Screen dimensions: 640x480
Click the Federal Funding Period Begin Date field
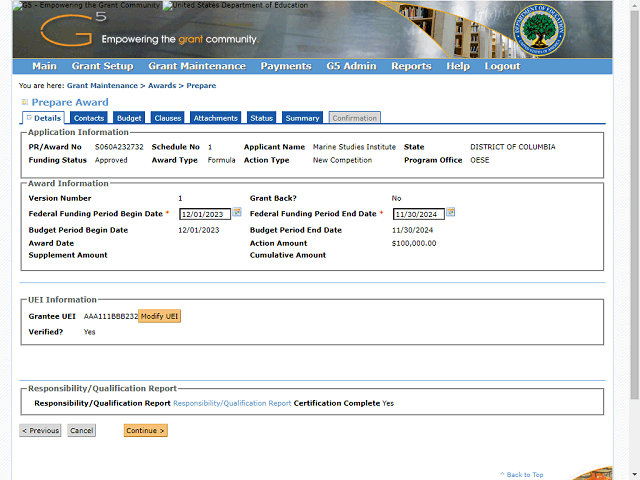[204, 214]
